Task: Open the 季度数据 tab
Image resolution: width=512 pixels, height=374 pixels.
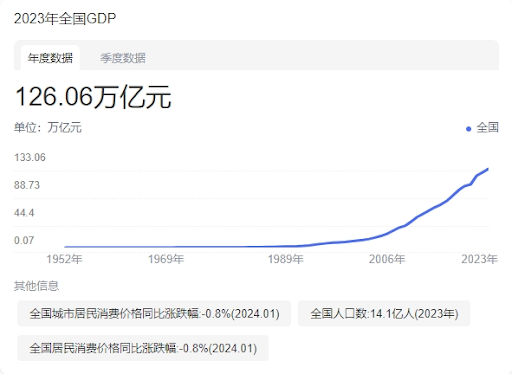Action: click(x=123, y=58)
